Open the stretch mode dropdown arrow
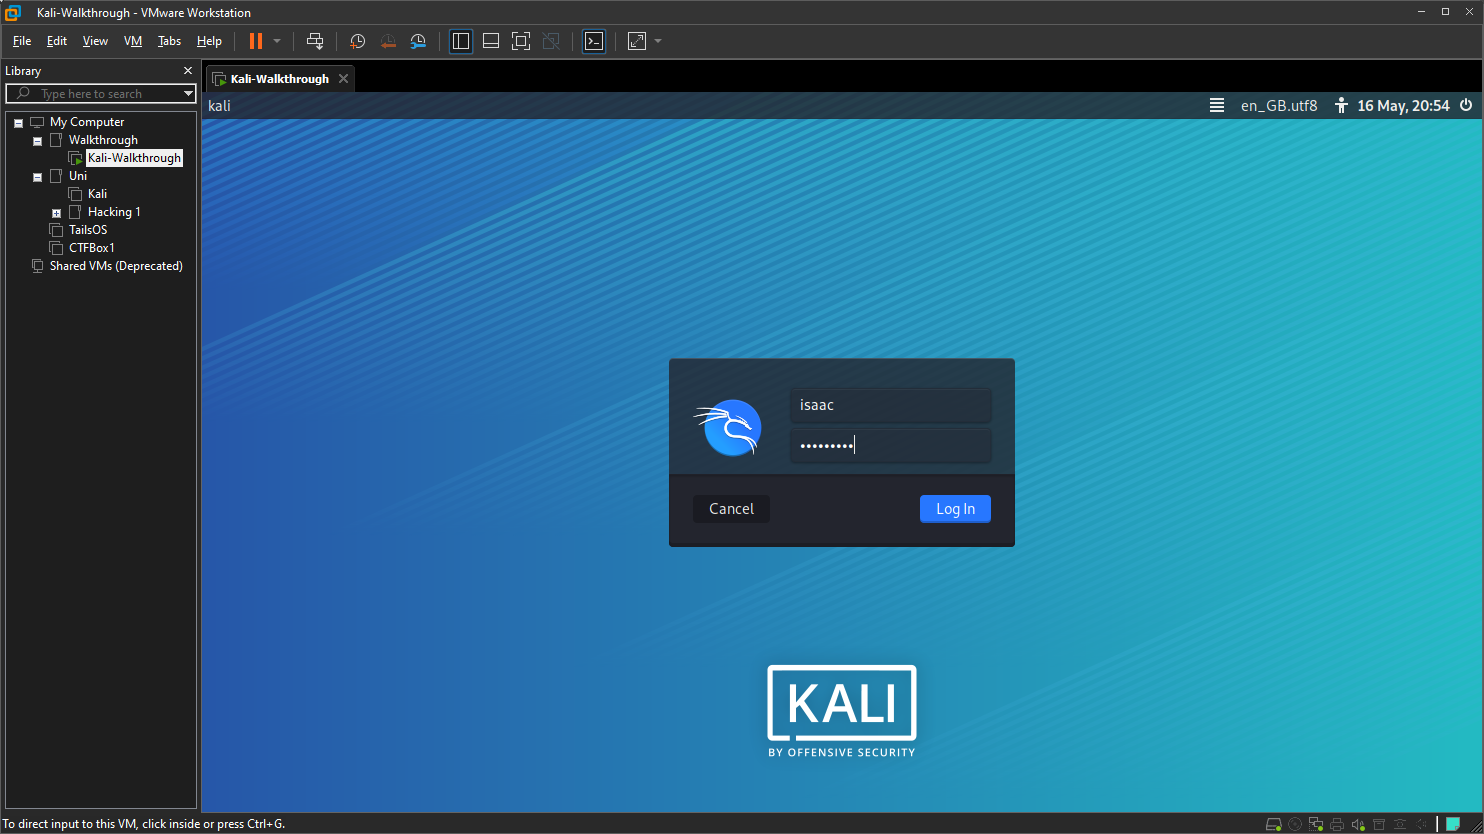This screenshot has width=1484, height=834. (658, 41)
